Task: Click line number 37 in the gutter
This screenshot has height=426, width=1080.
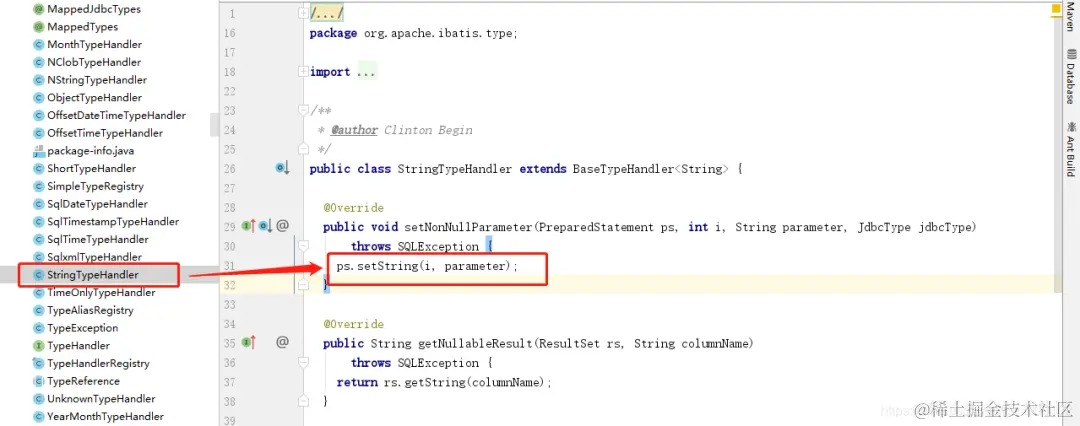Action: [230, 382]
